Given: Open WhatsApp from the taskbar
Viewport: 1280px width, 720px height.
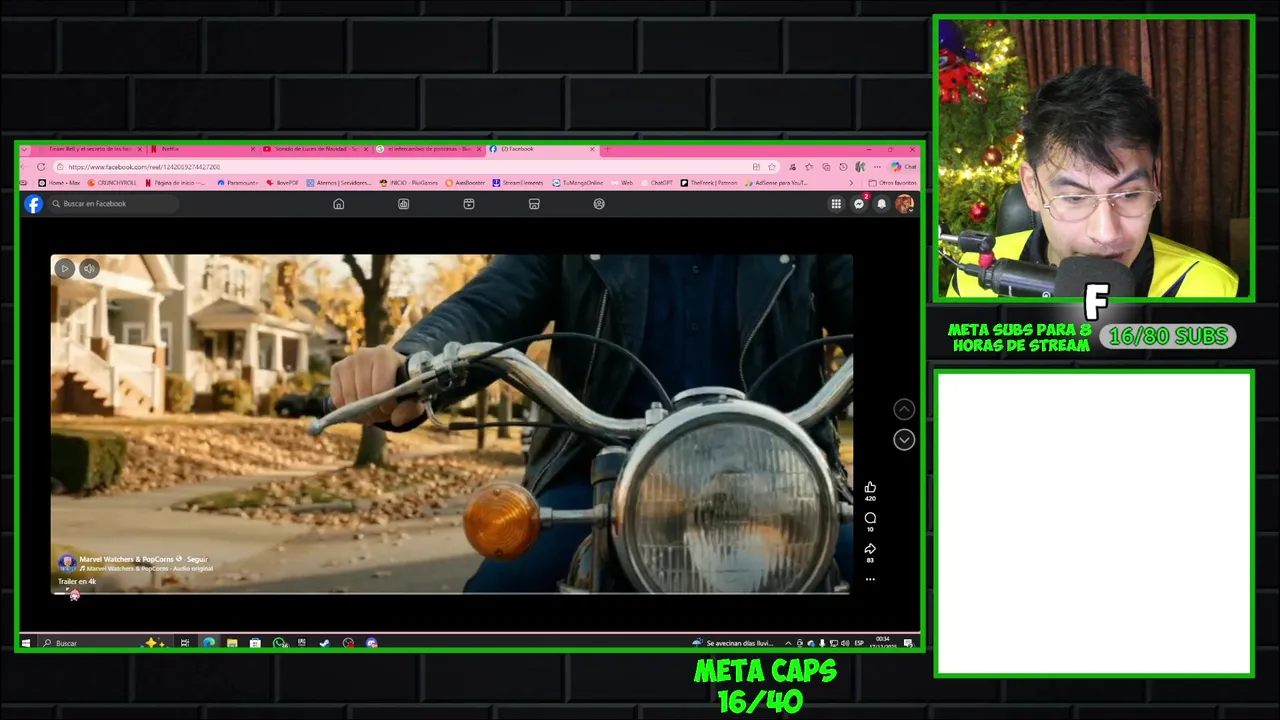Looking at the screenshot, I should [279, 643].
